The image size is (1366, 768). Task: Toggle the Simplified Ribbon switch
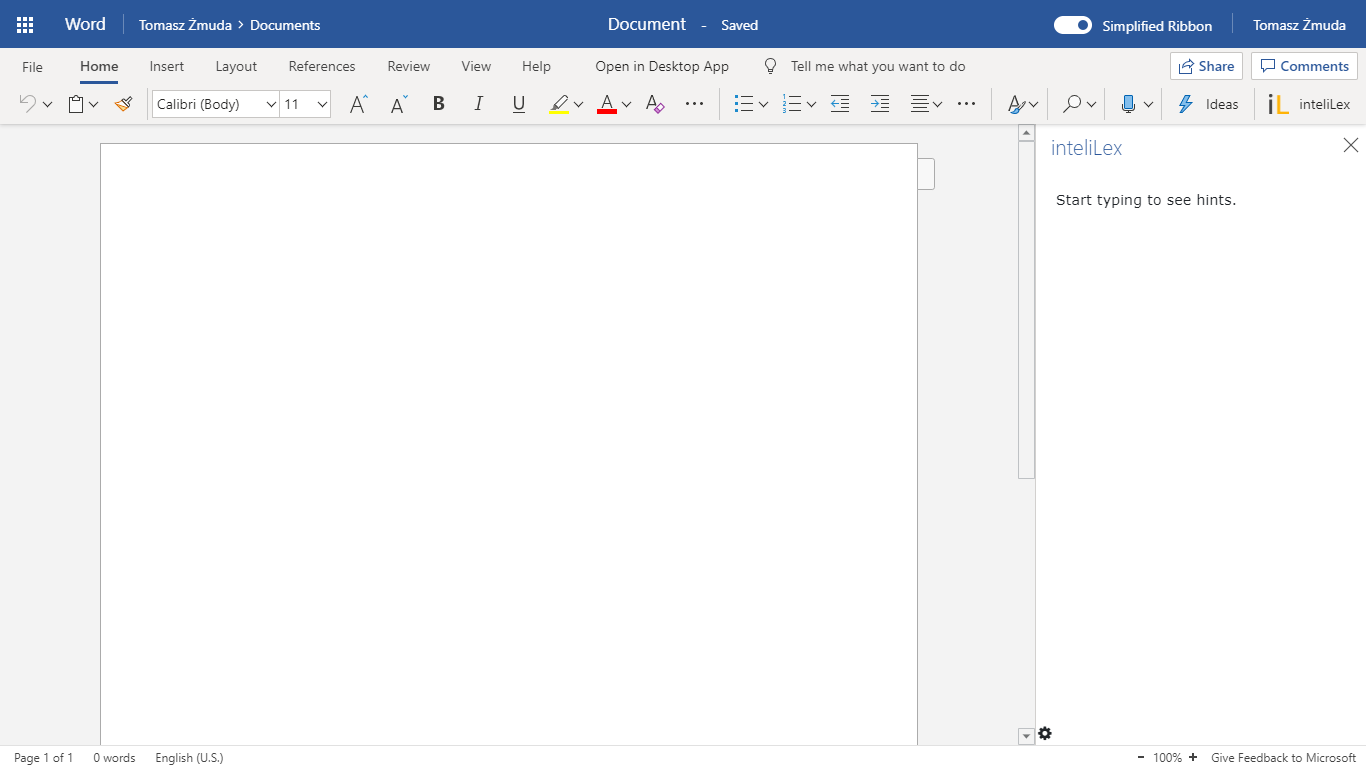point(1073,25)
